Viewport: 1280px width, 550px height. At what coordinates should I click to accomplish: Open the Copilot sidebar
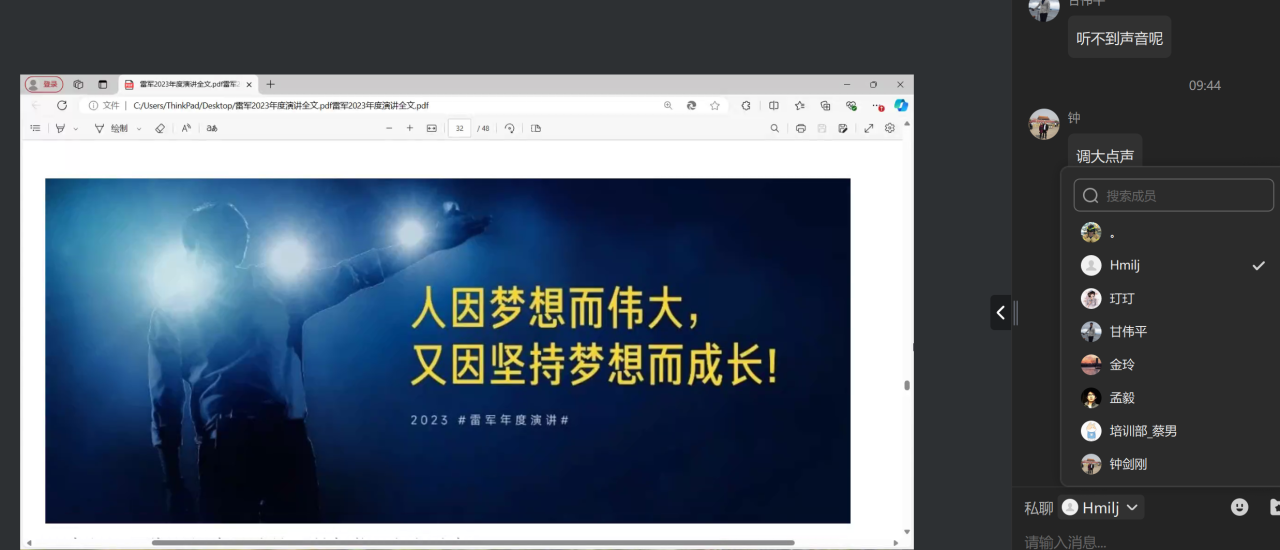click(901, 105)
